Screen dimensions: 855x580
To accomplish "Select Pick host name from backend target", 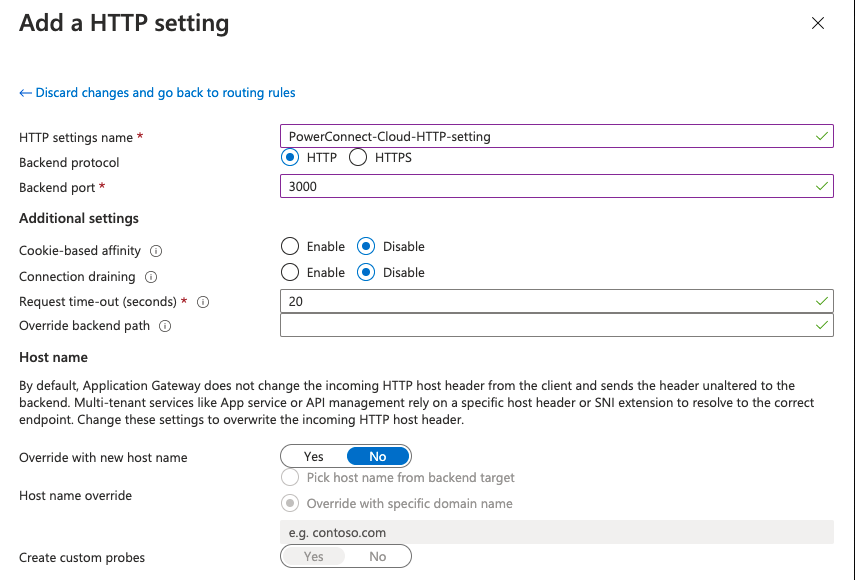I will [290, 478].
